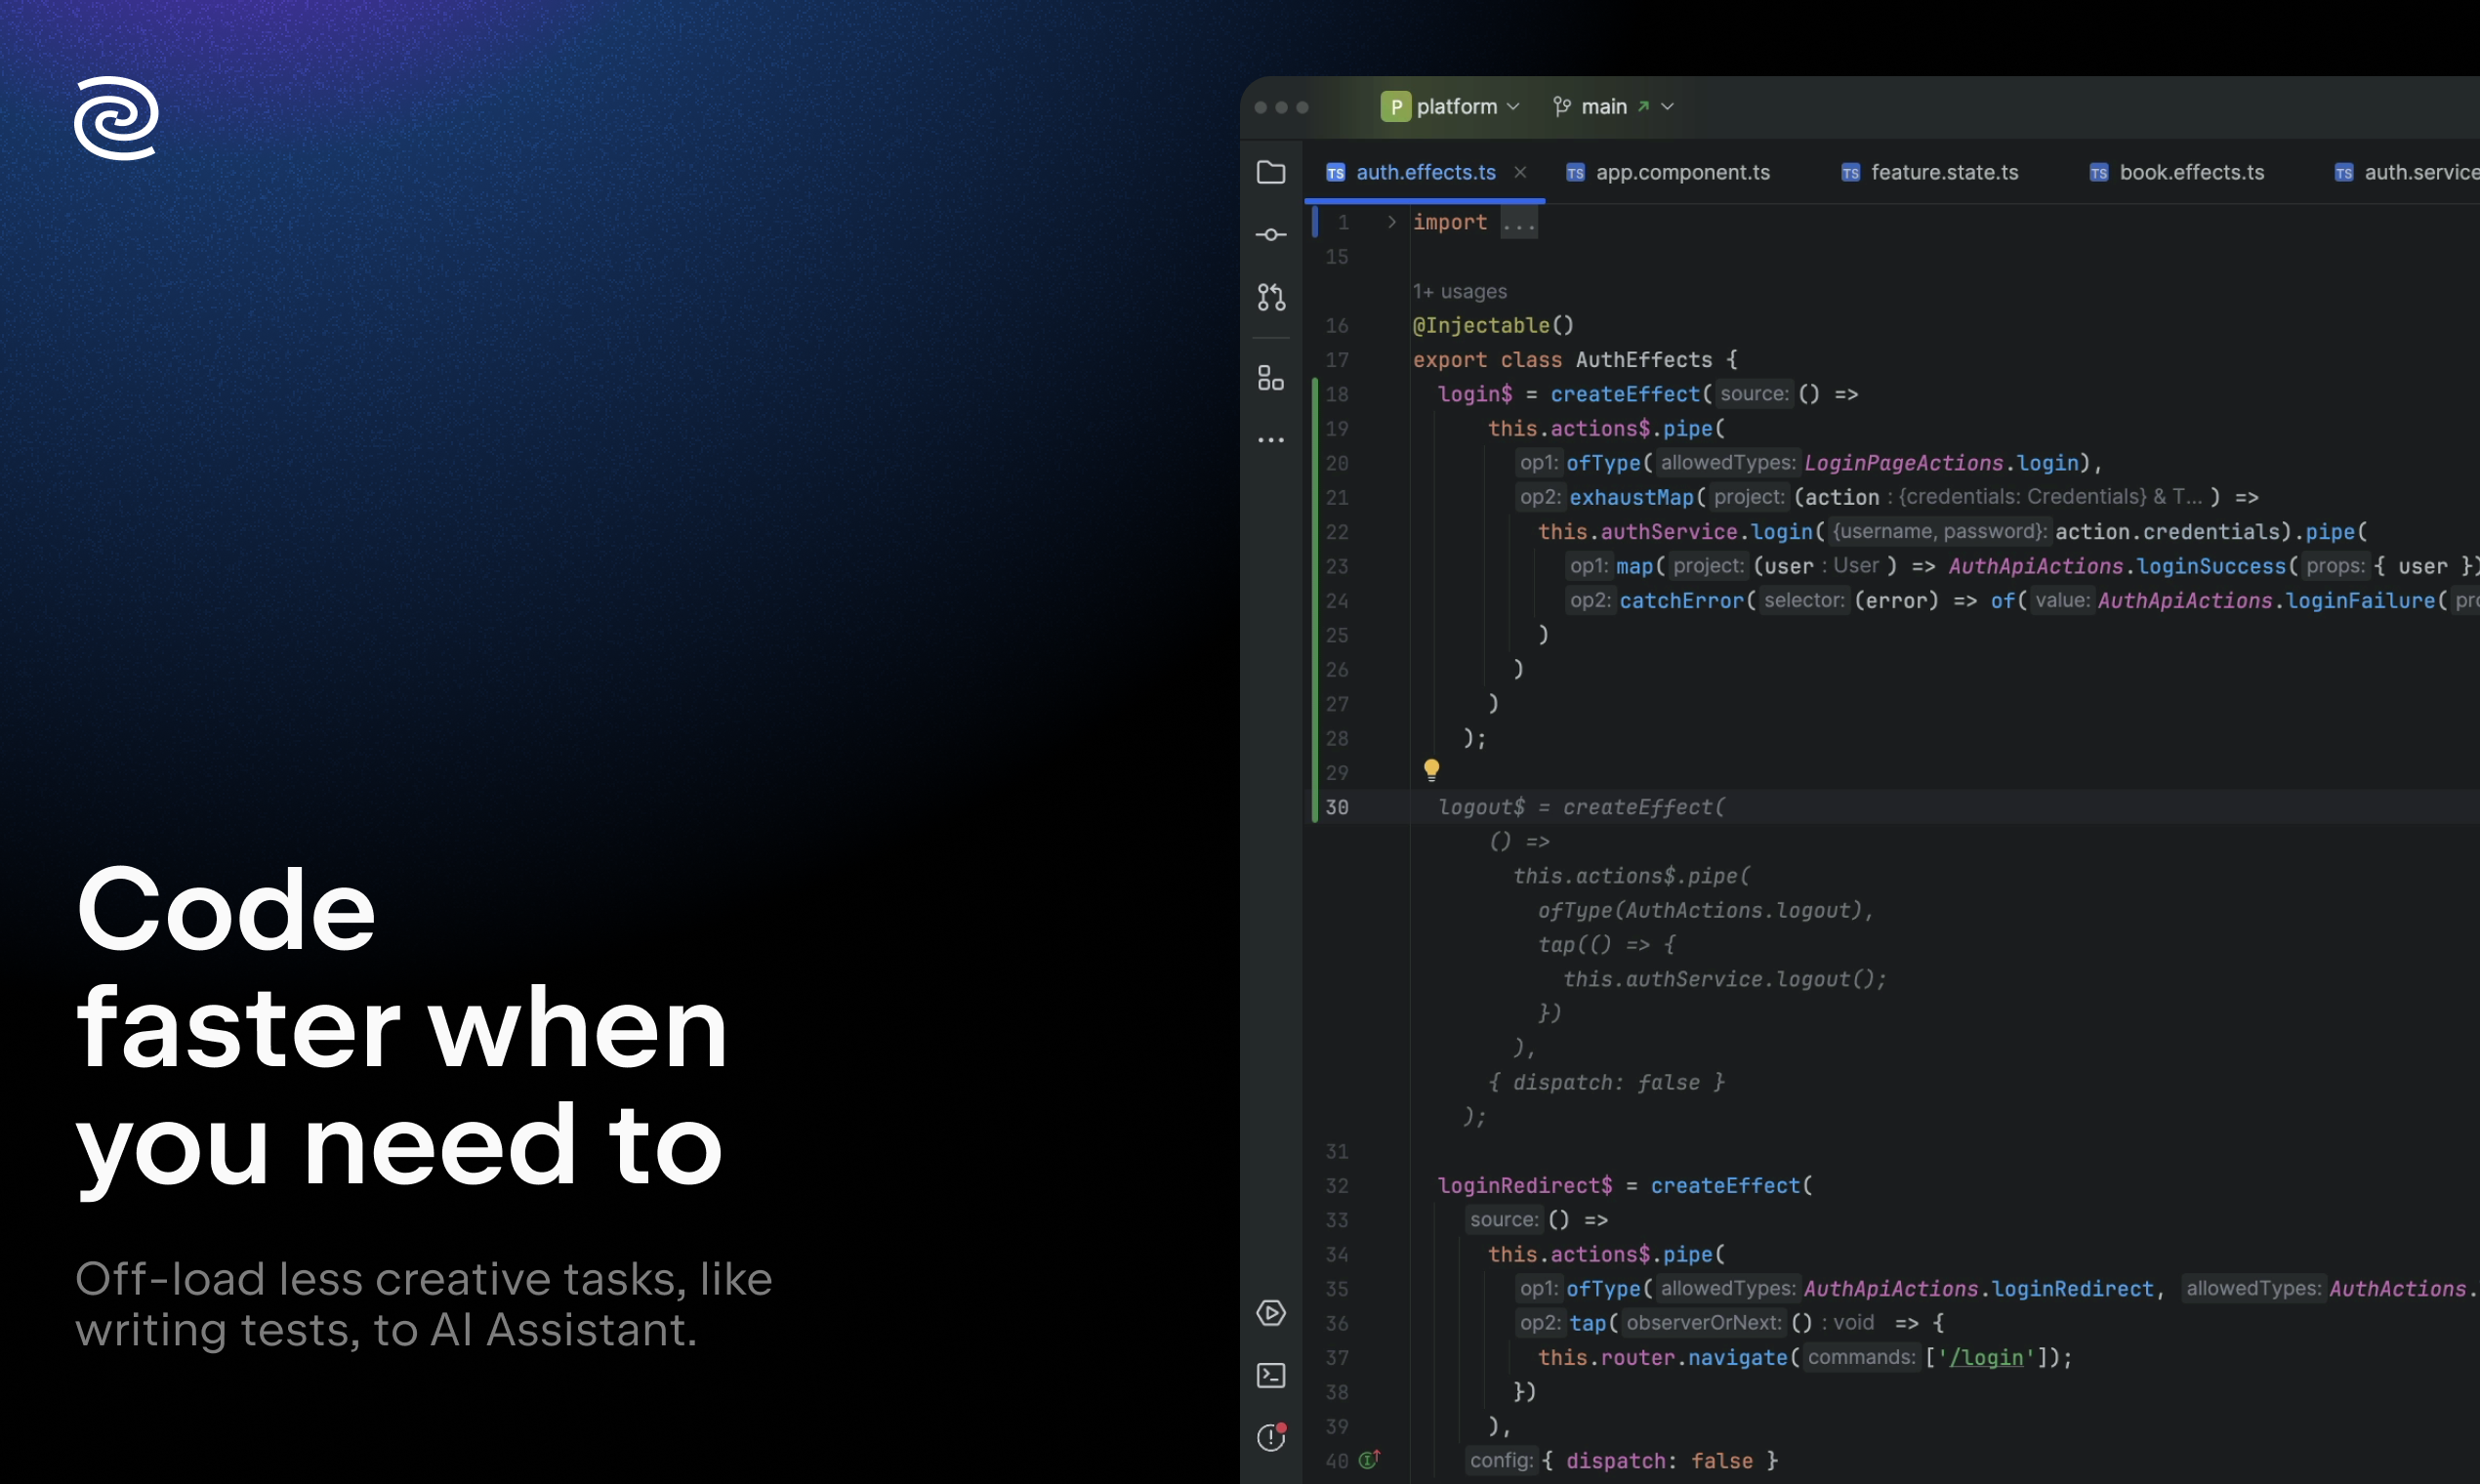The image size is (2480, 1484).
Task: Close the auth.effects.ts tab
Action: [1520, 172]
